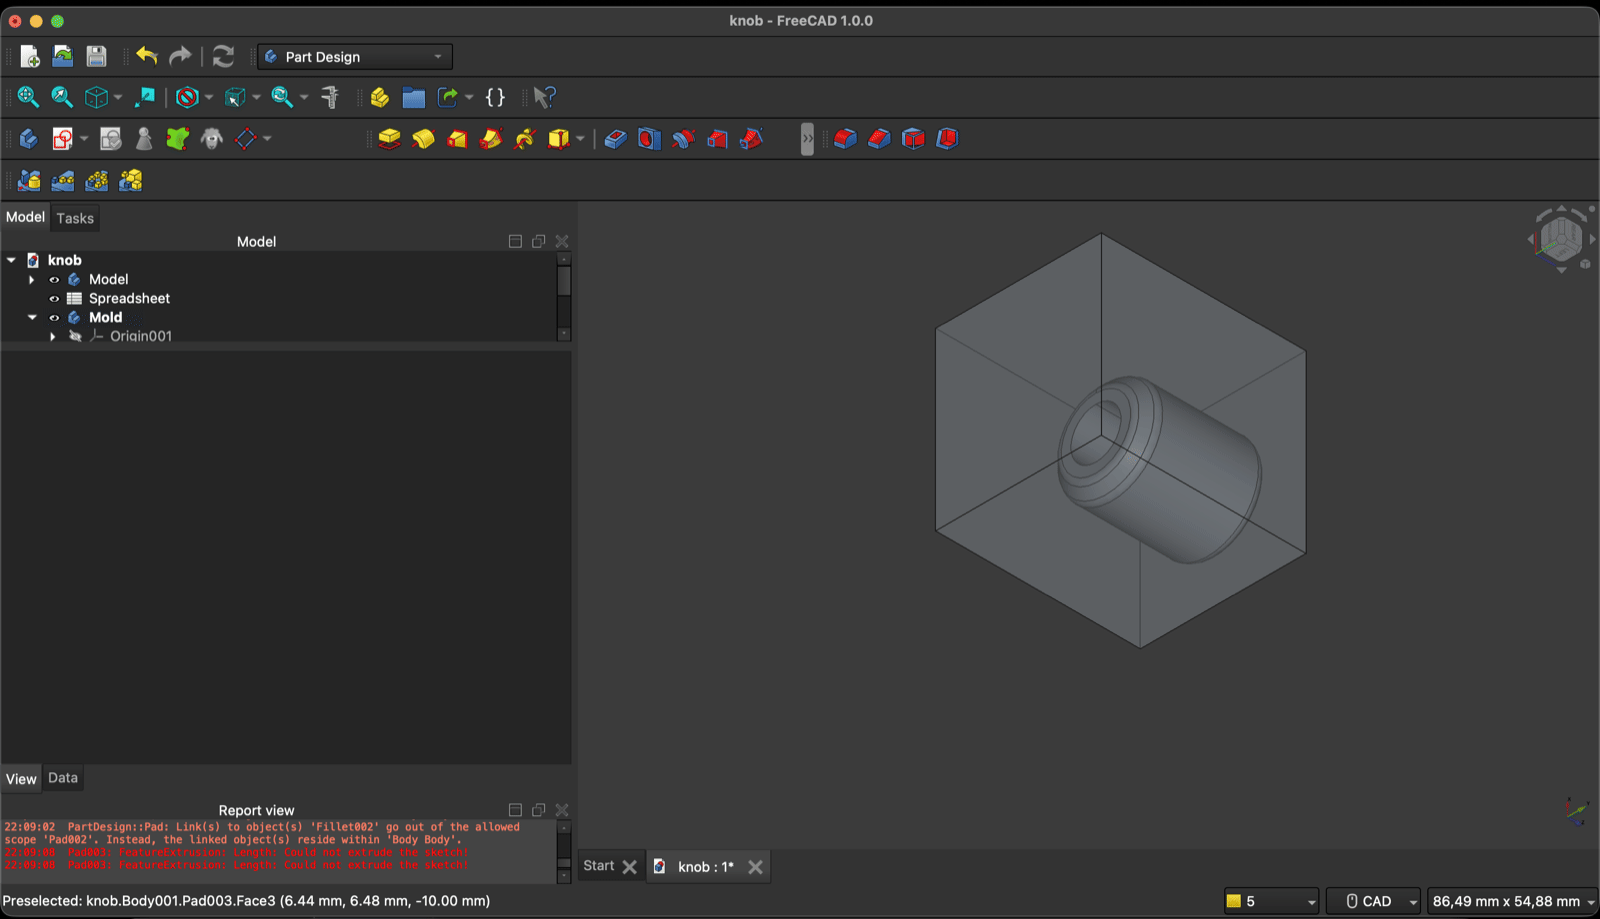This screenshot has height=919, width=1600.
Task: Add a variable set braces icon
Action: click(x=495, y=97)
